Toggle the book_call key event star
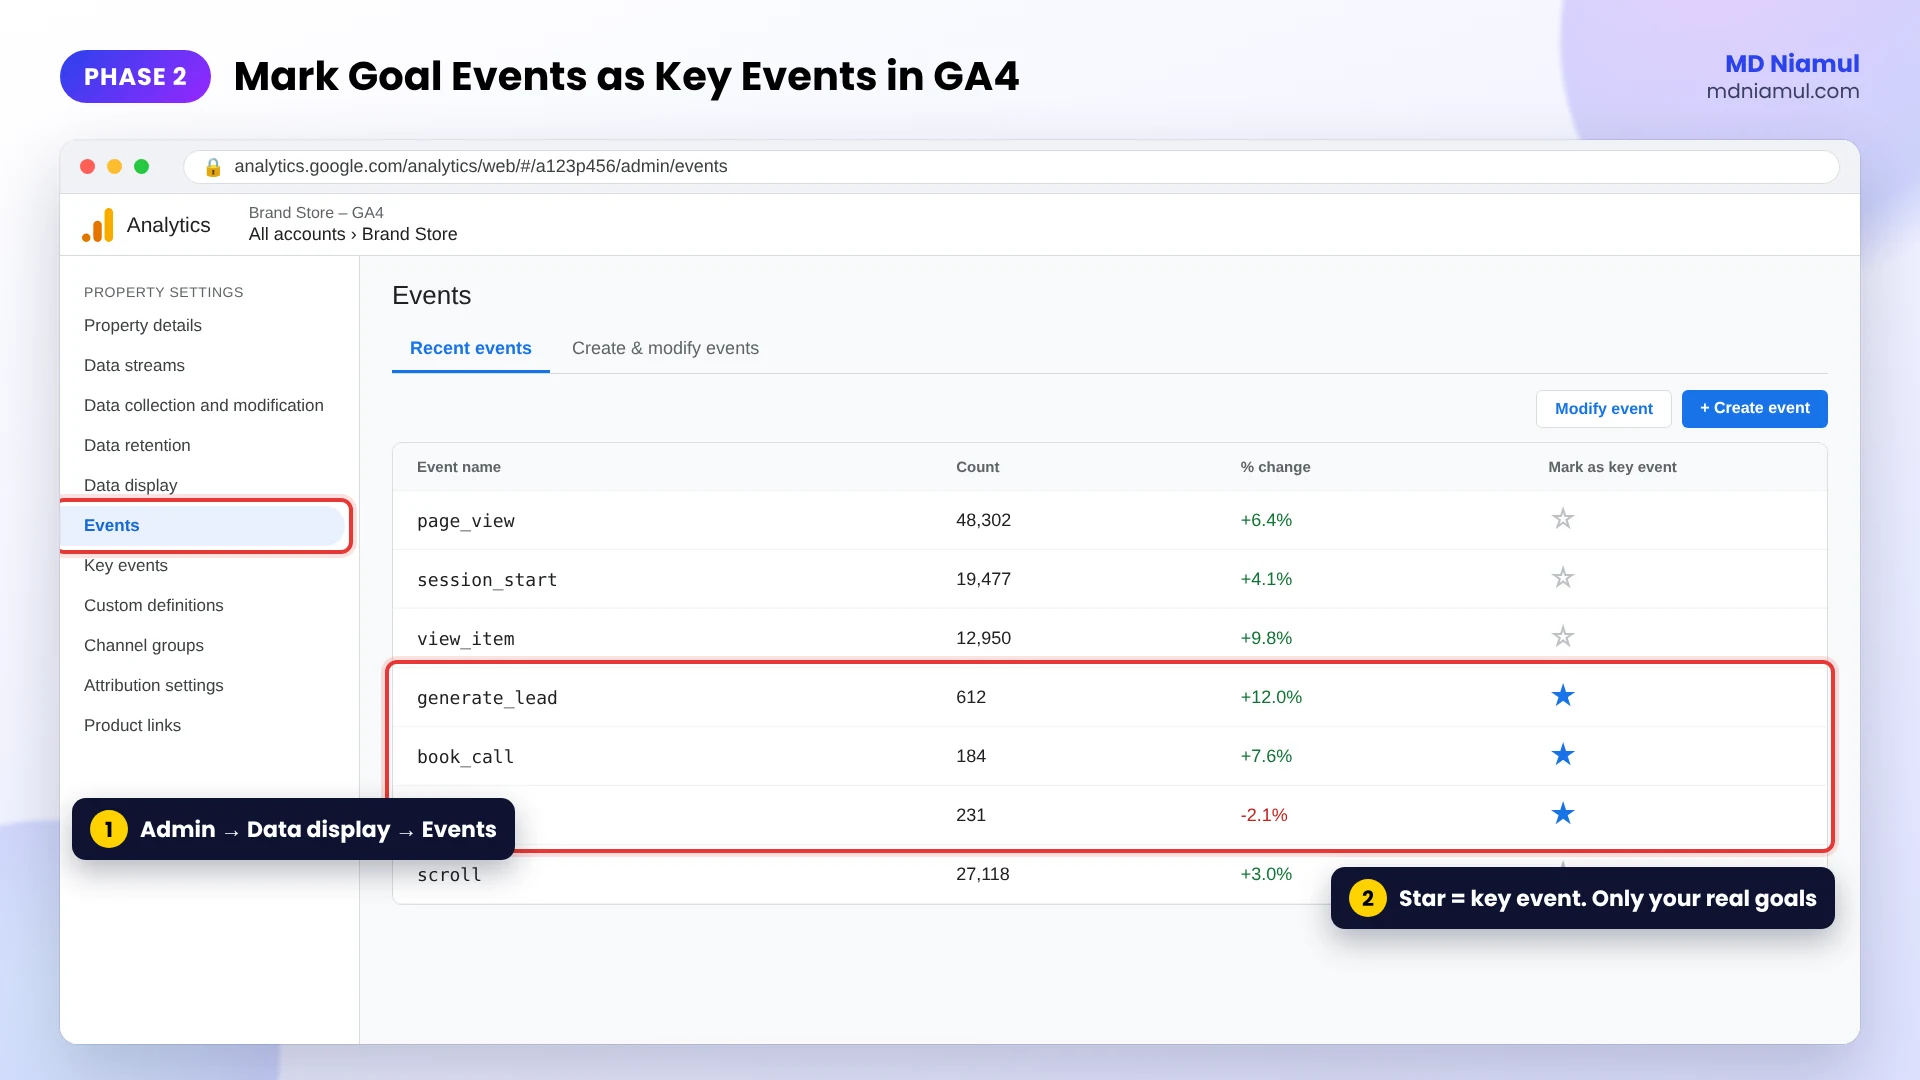The height and width of the screenshot is (1080, 1920). [x=1563, y=755]
